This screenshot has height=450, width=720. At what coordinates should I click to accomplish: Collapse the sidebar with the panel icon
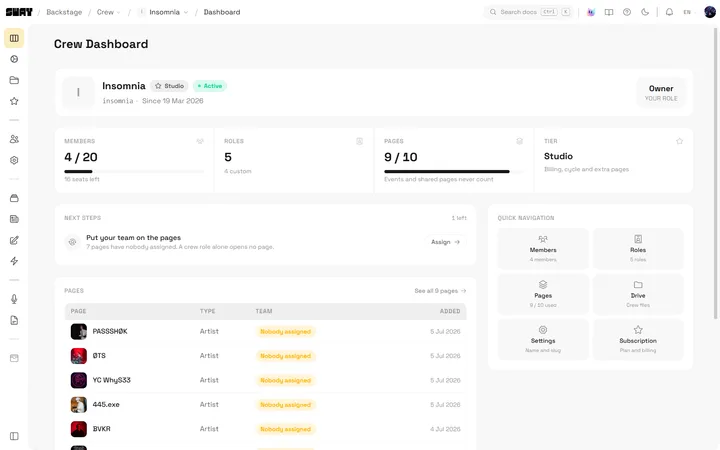point(14,436)
